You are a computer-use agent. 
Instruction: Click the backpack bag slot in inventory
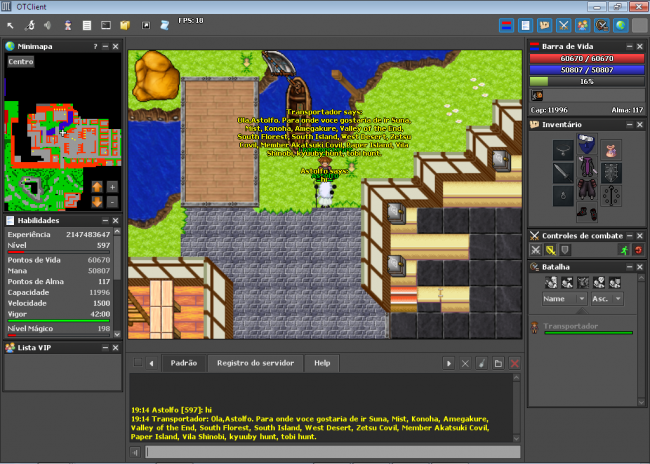(611, 151)
